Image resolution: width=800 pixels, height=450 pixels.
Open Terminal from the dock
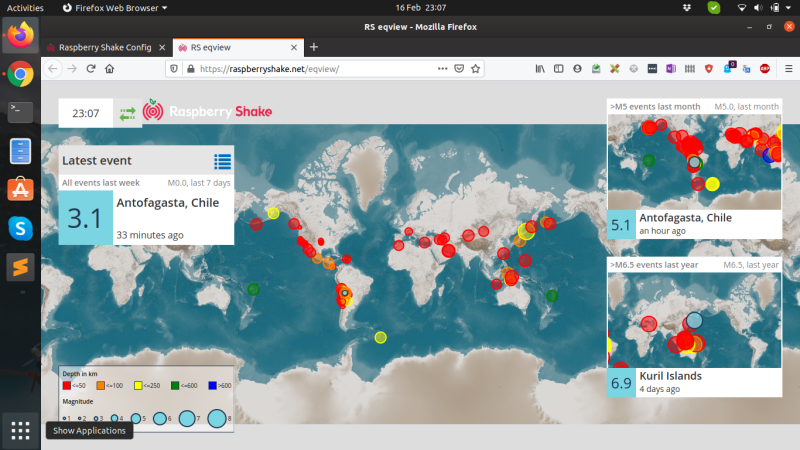20,112
